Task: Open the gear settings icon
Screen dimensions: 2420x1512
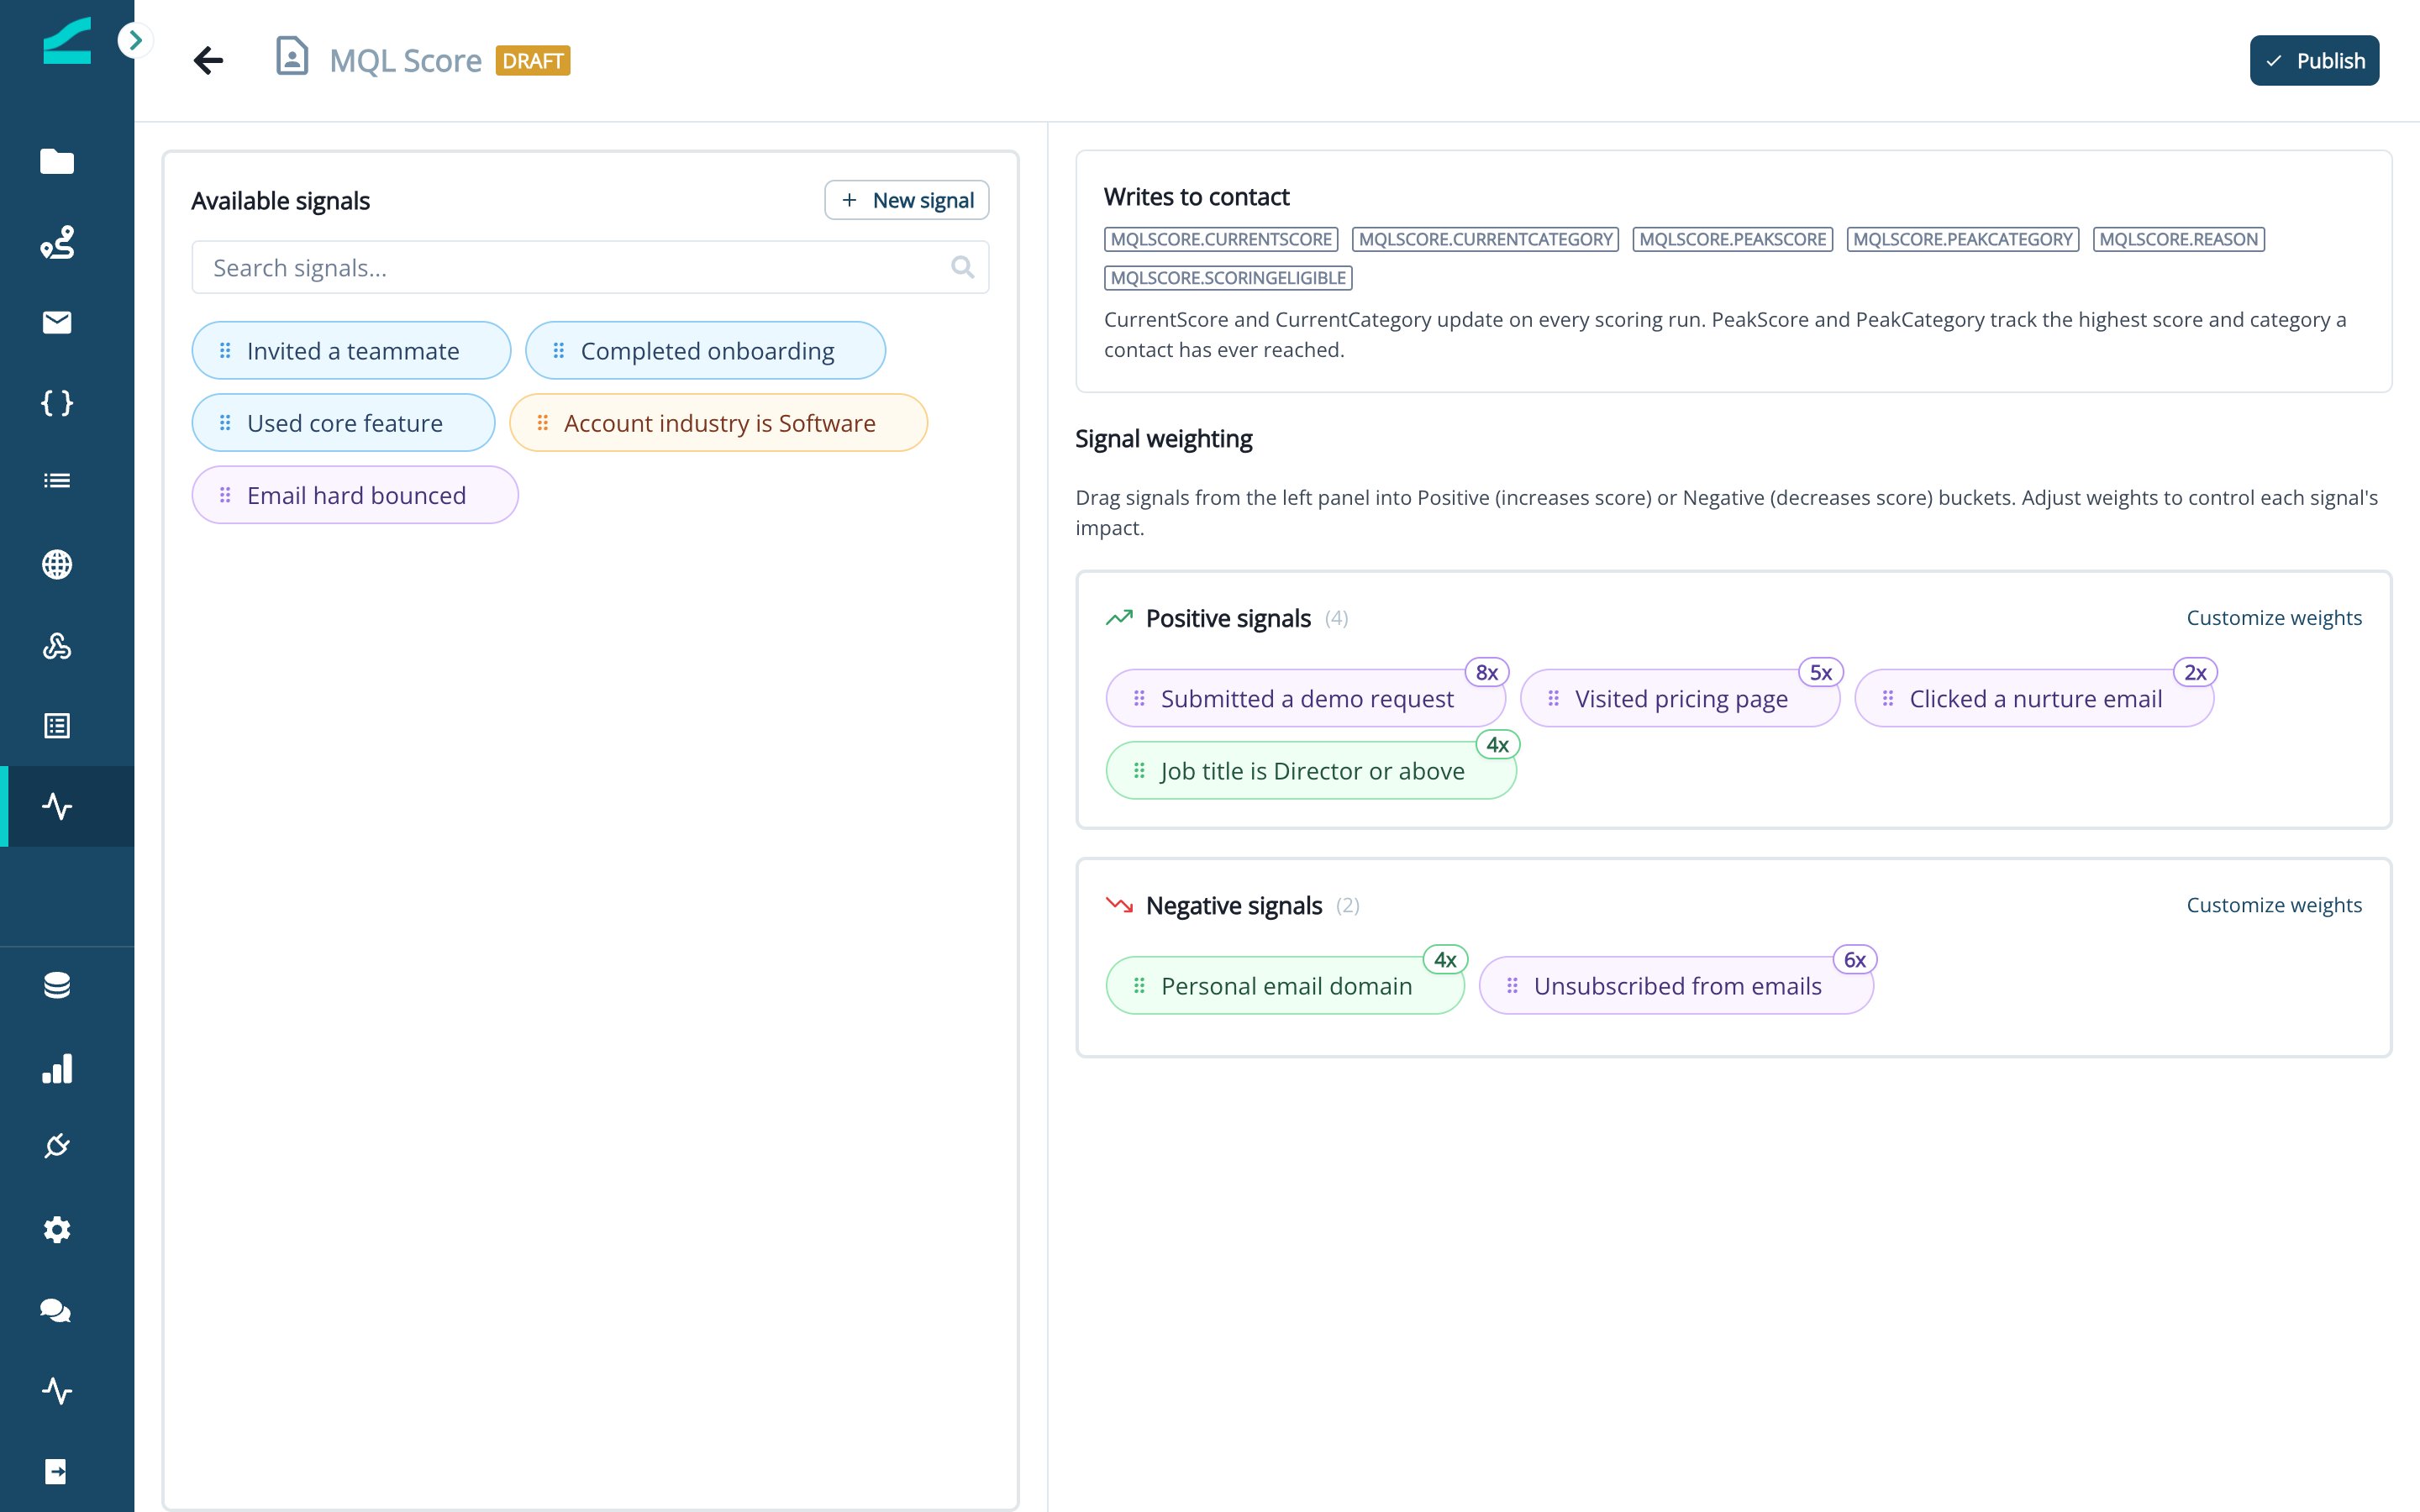Action: click(57, 1229)
